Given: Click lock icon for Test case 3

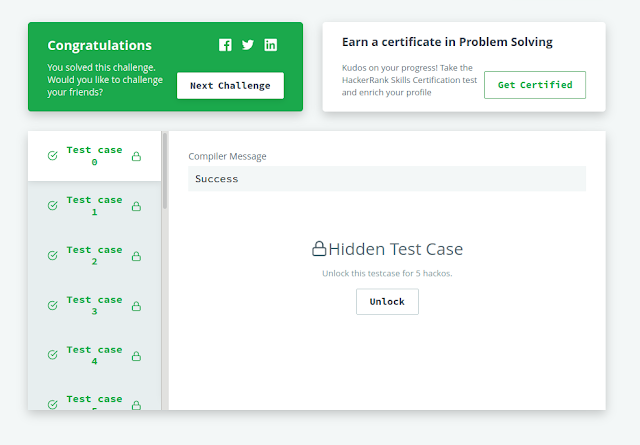Looking at the screenshot, I should click(x=136, y=306).
